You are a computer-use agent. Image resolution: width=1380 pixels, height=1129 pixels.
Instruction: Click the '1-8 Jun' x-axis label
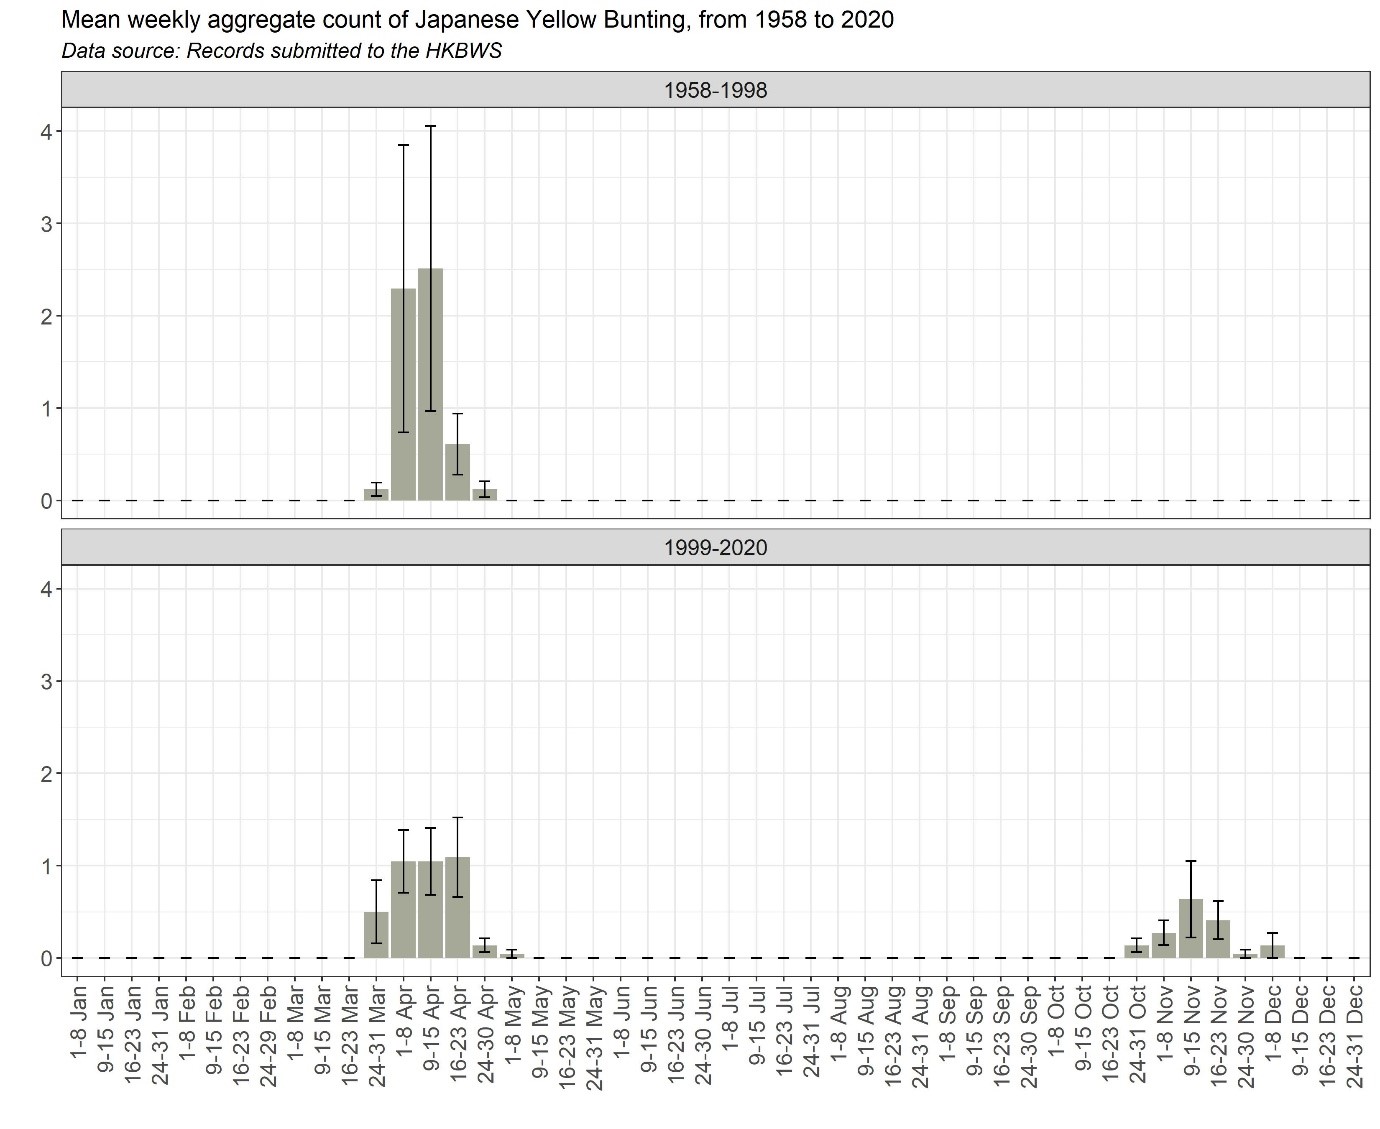[621, 1022]
